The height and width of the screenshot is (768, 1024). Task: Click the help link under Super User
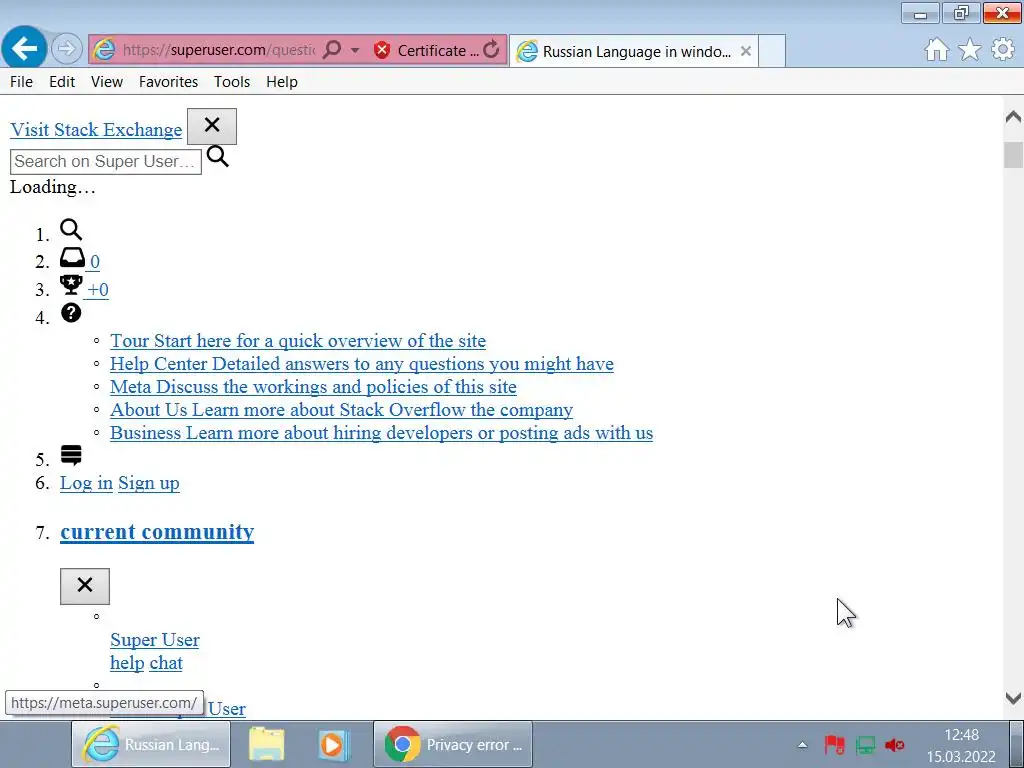tap(127, 663)
